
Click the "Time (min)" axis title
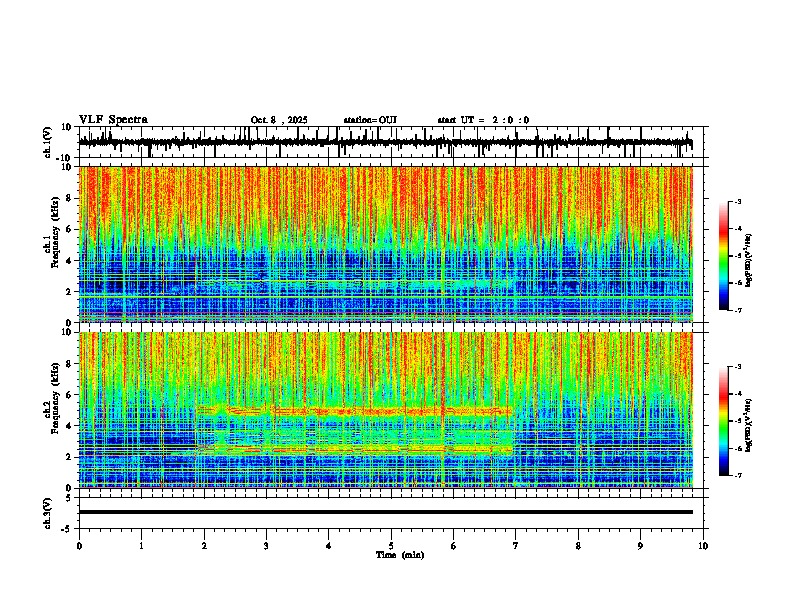(400, 555)
